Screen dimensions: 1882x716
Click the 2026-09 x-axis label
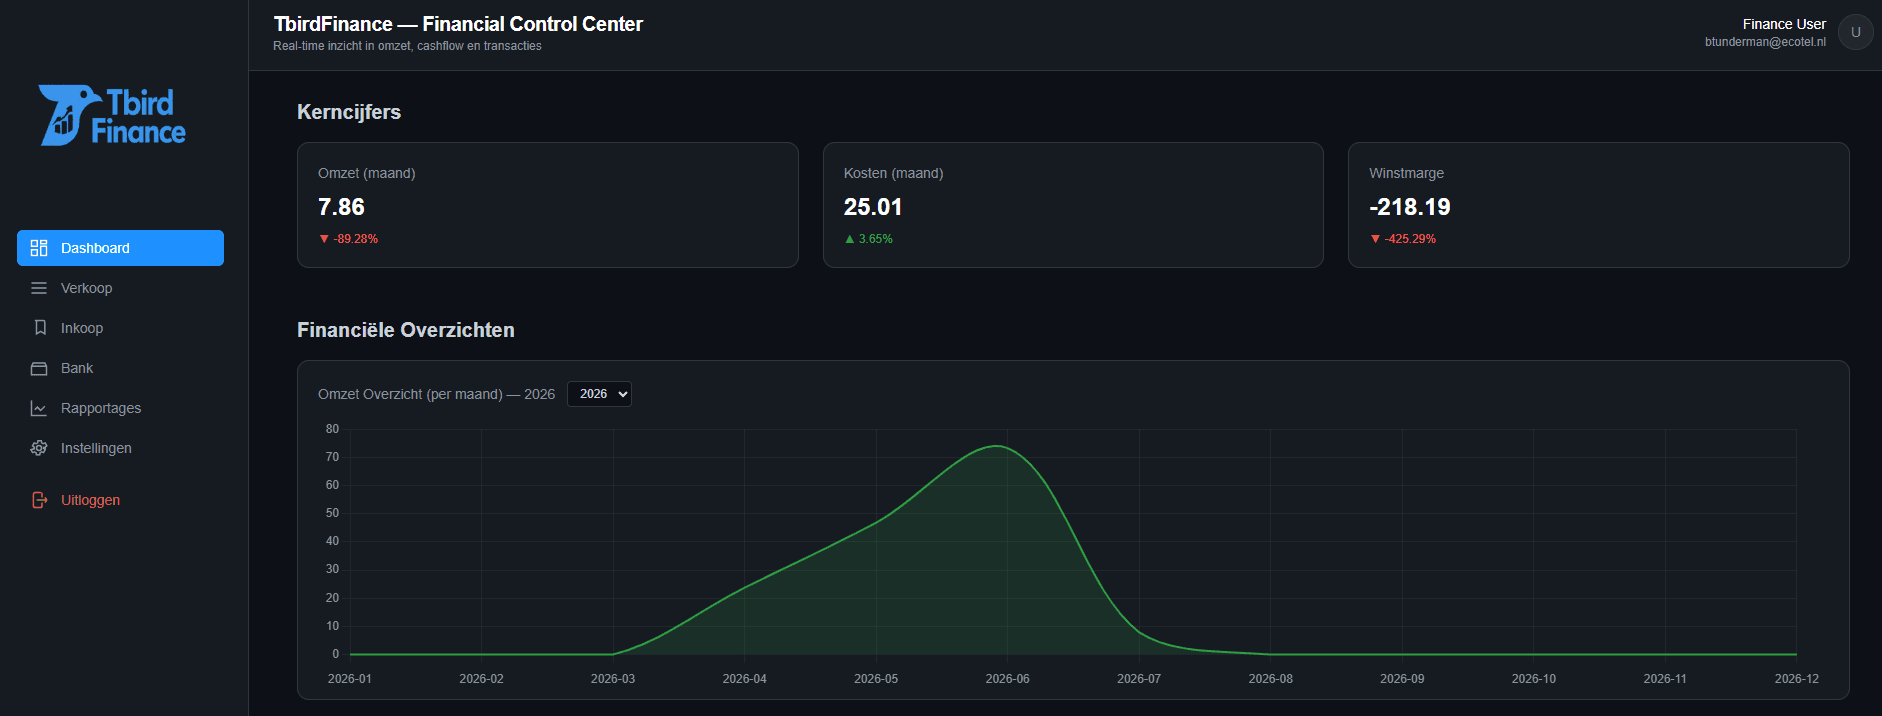[x=1402, y=679]
